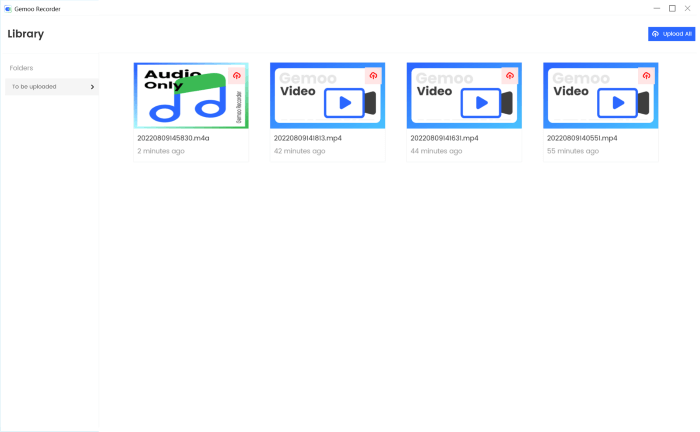This screenshot has height=432, width=700.
Task: Select the To be uploaded folder
Action: 52,87
